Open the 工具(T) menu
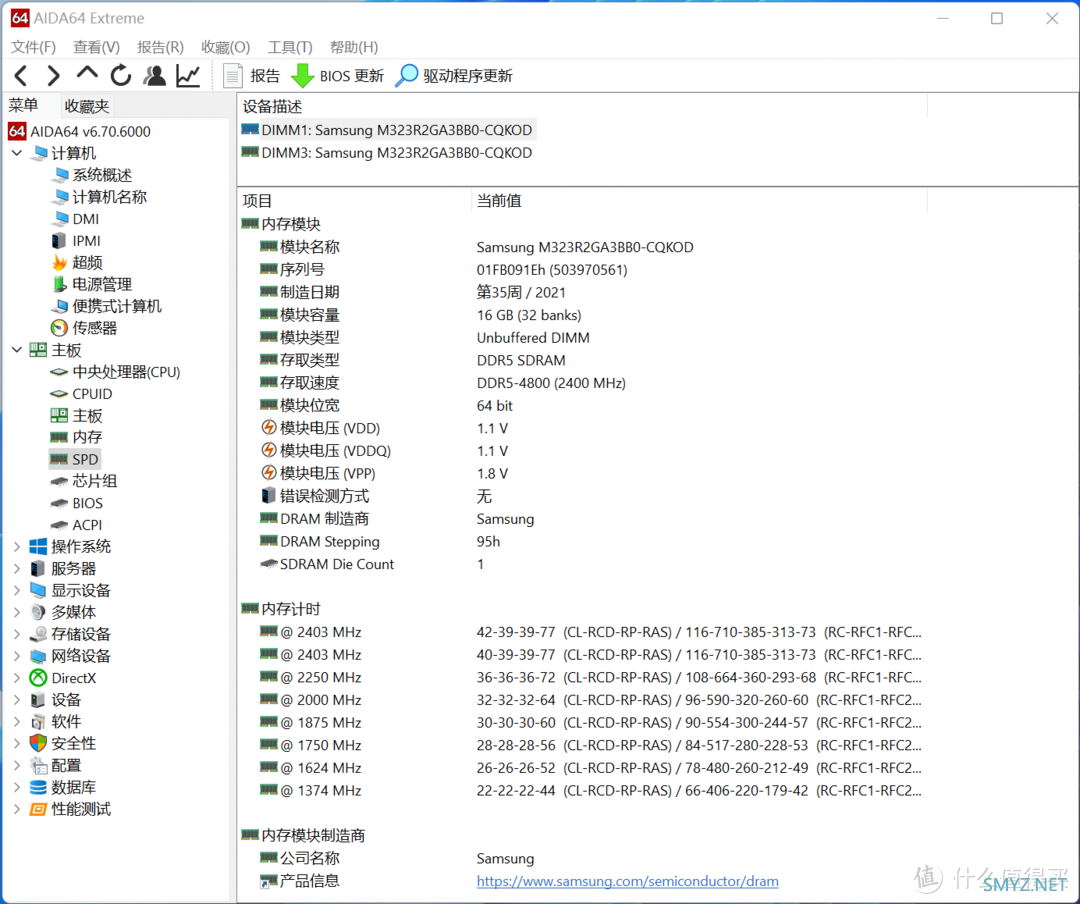Viewport: 1080px width, 904px height. point(290,47)
